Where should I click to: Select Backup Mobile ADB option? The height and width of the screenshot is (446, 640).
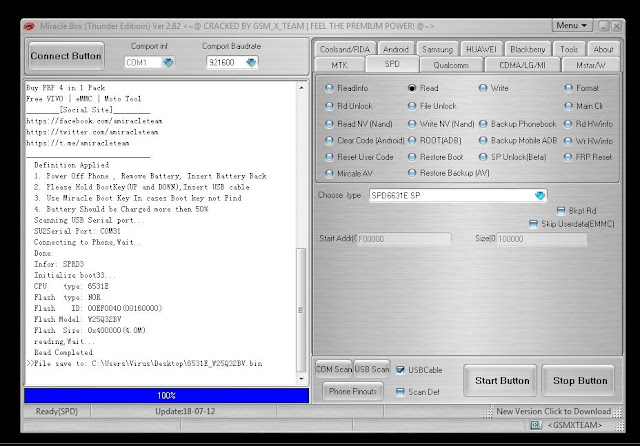point(518,140)
